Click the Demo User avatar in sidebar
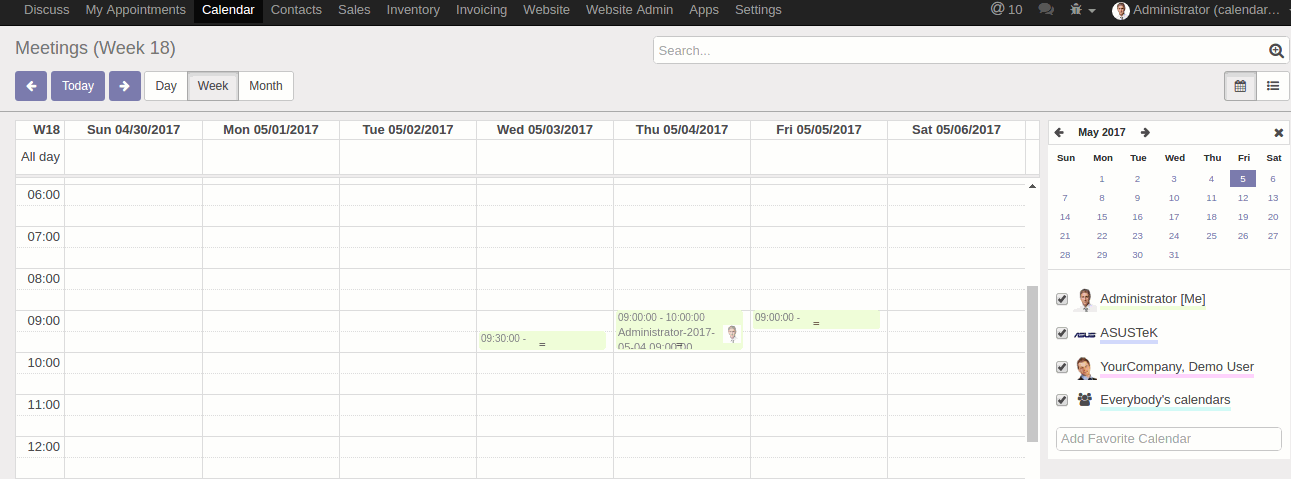The height and width of the screenshot is (479, 1291). coord(1085,367)
